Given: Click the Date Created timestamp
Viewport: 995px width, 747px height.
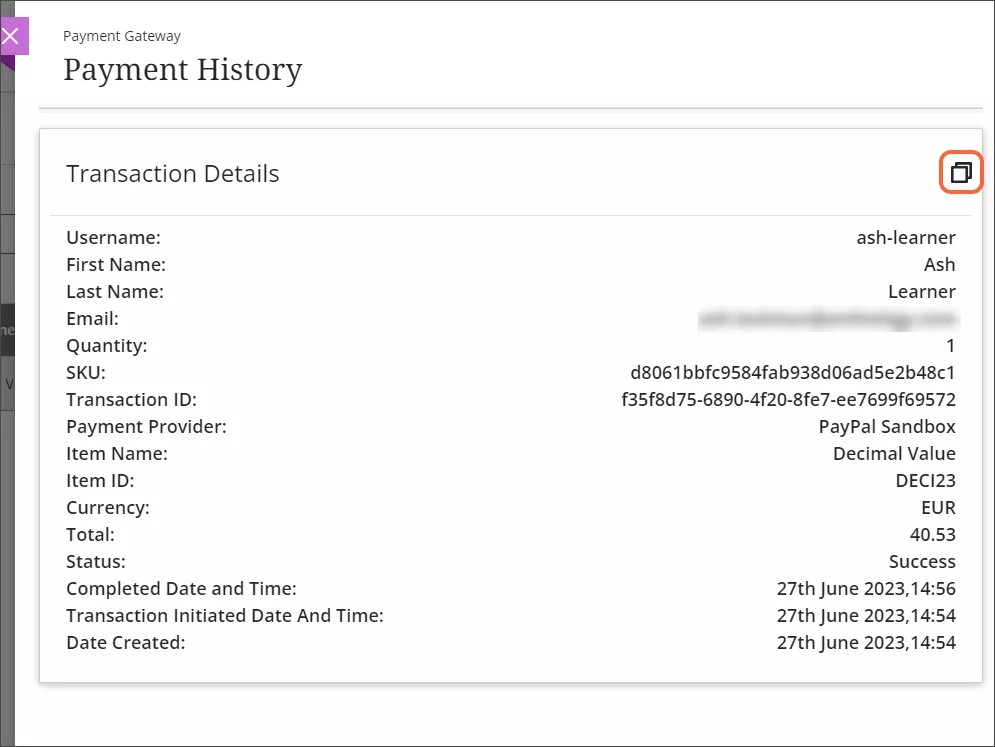Looking at the screenshot, I should click(x=867, y=642).
